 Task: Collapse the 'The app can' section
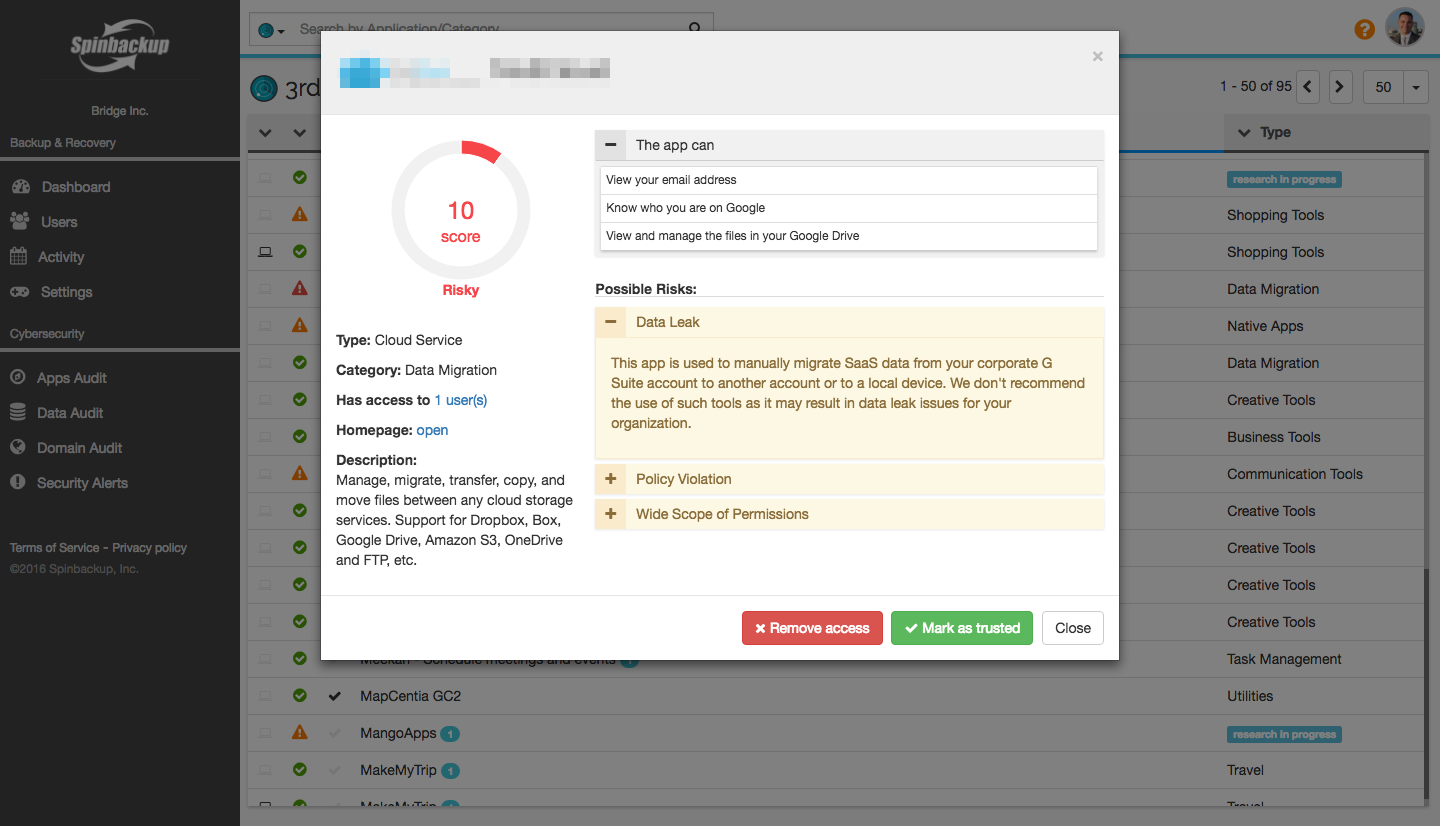coord(611,145)
